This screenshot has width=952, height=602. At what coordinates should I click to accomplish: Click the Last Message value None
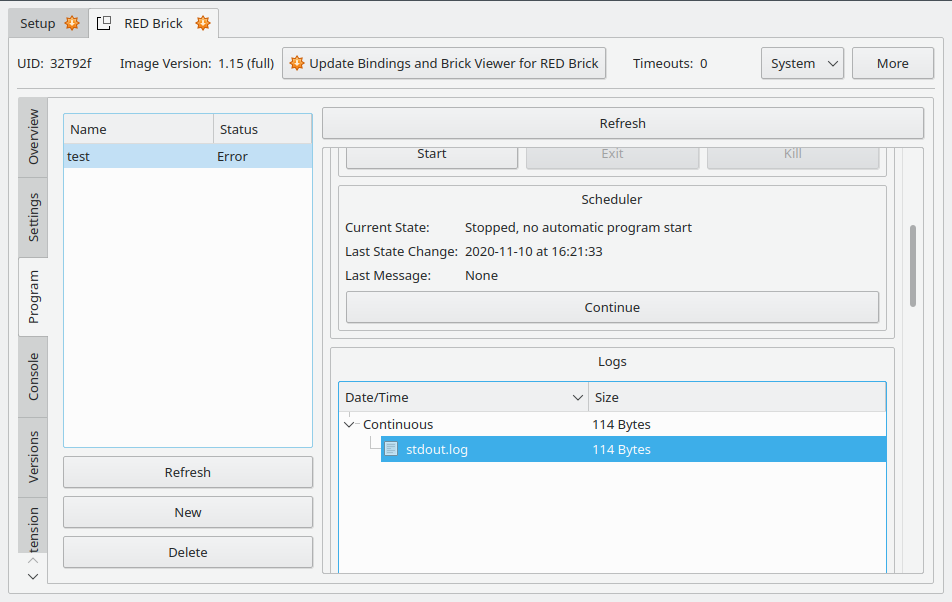pos(481,276)
